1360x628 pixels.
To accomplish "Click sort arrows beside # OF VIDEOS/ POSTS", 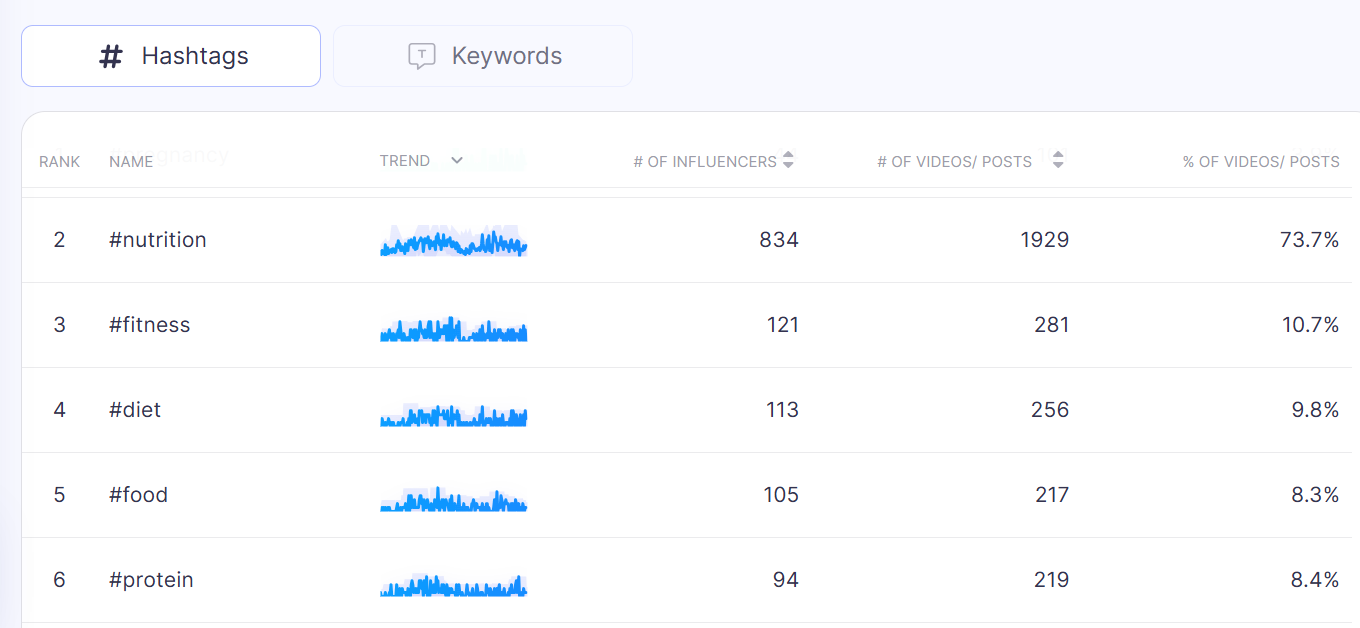I will tap(1058, 160).
